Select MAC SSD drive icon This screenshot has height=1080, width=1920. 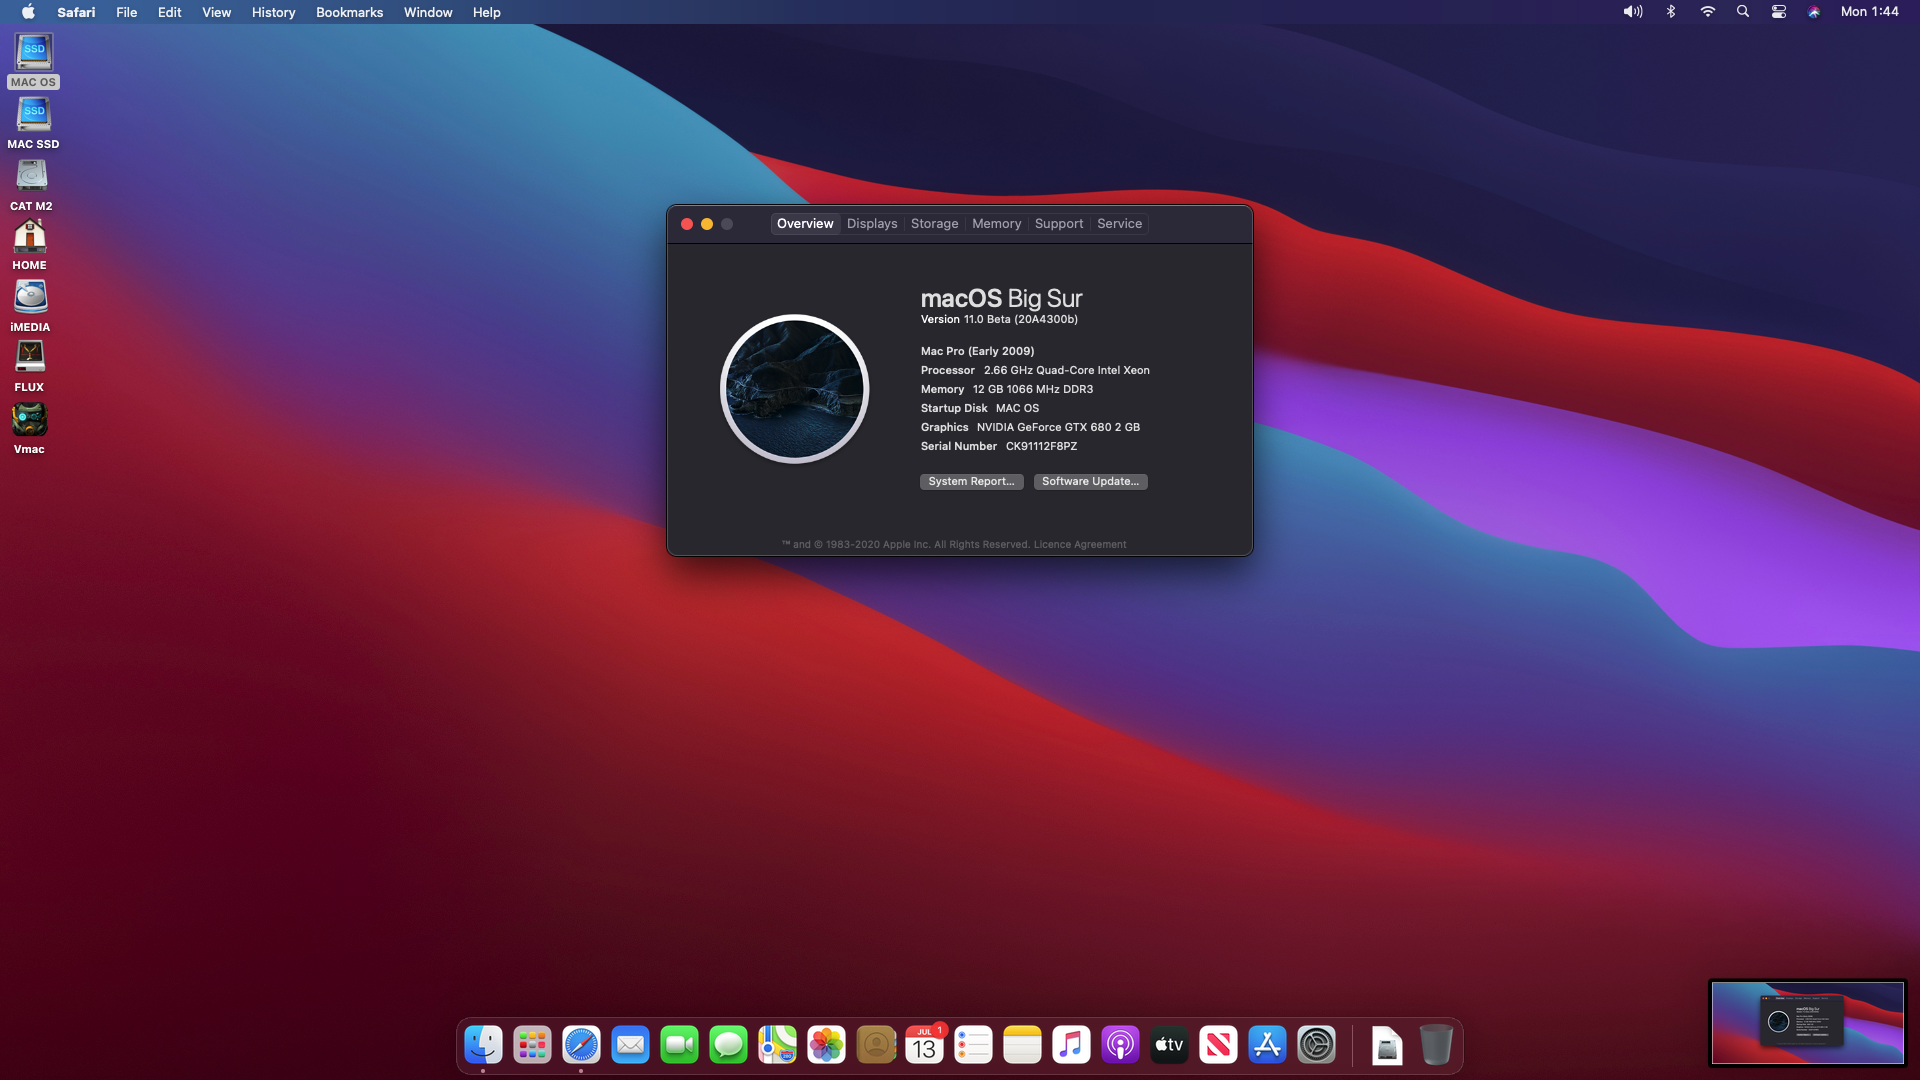click(x=33, y=122)
